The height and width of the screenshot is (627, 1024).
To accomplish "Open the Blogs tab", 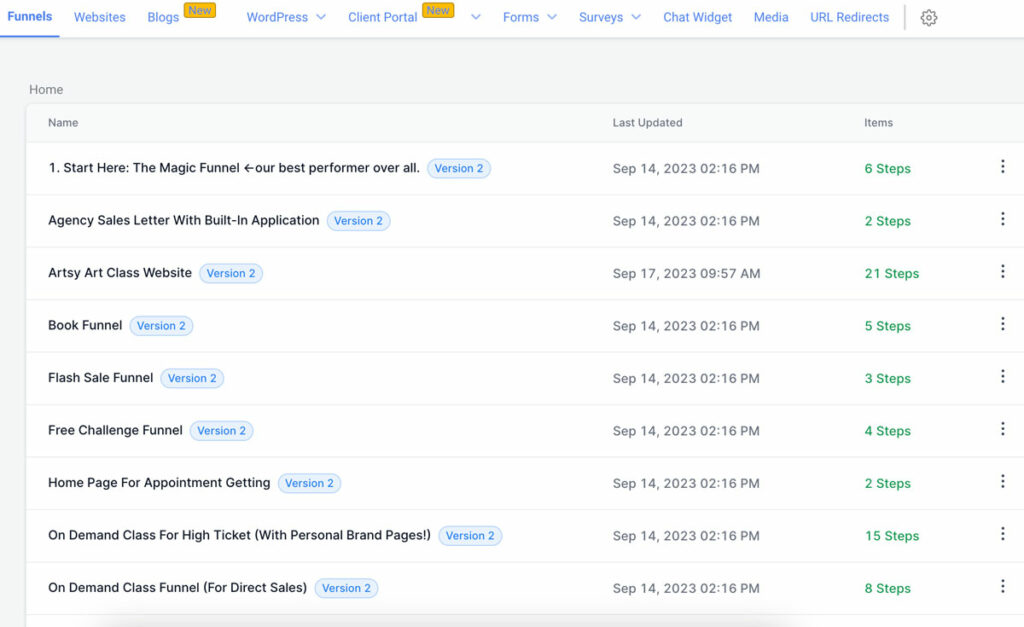I will 163,17.
